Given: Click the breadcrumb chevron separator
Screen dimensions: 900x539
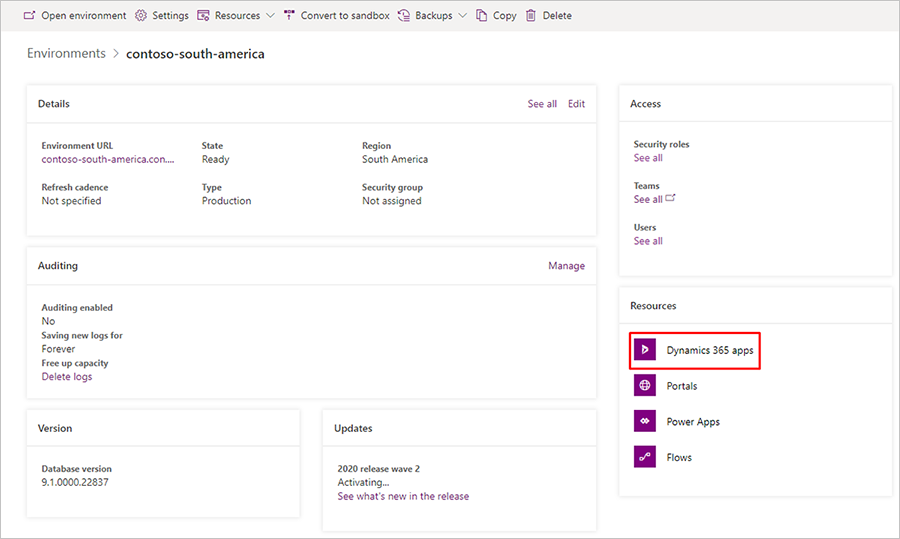Looking at the screenshot, I should click(x=116, y=53).
